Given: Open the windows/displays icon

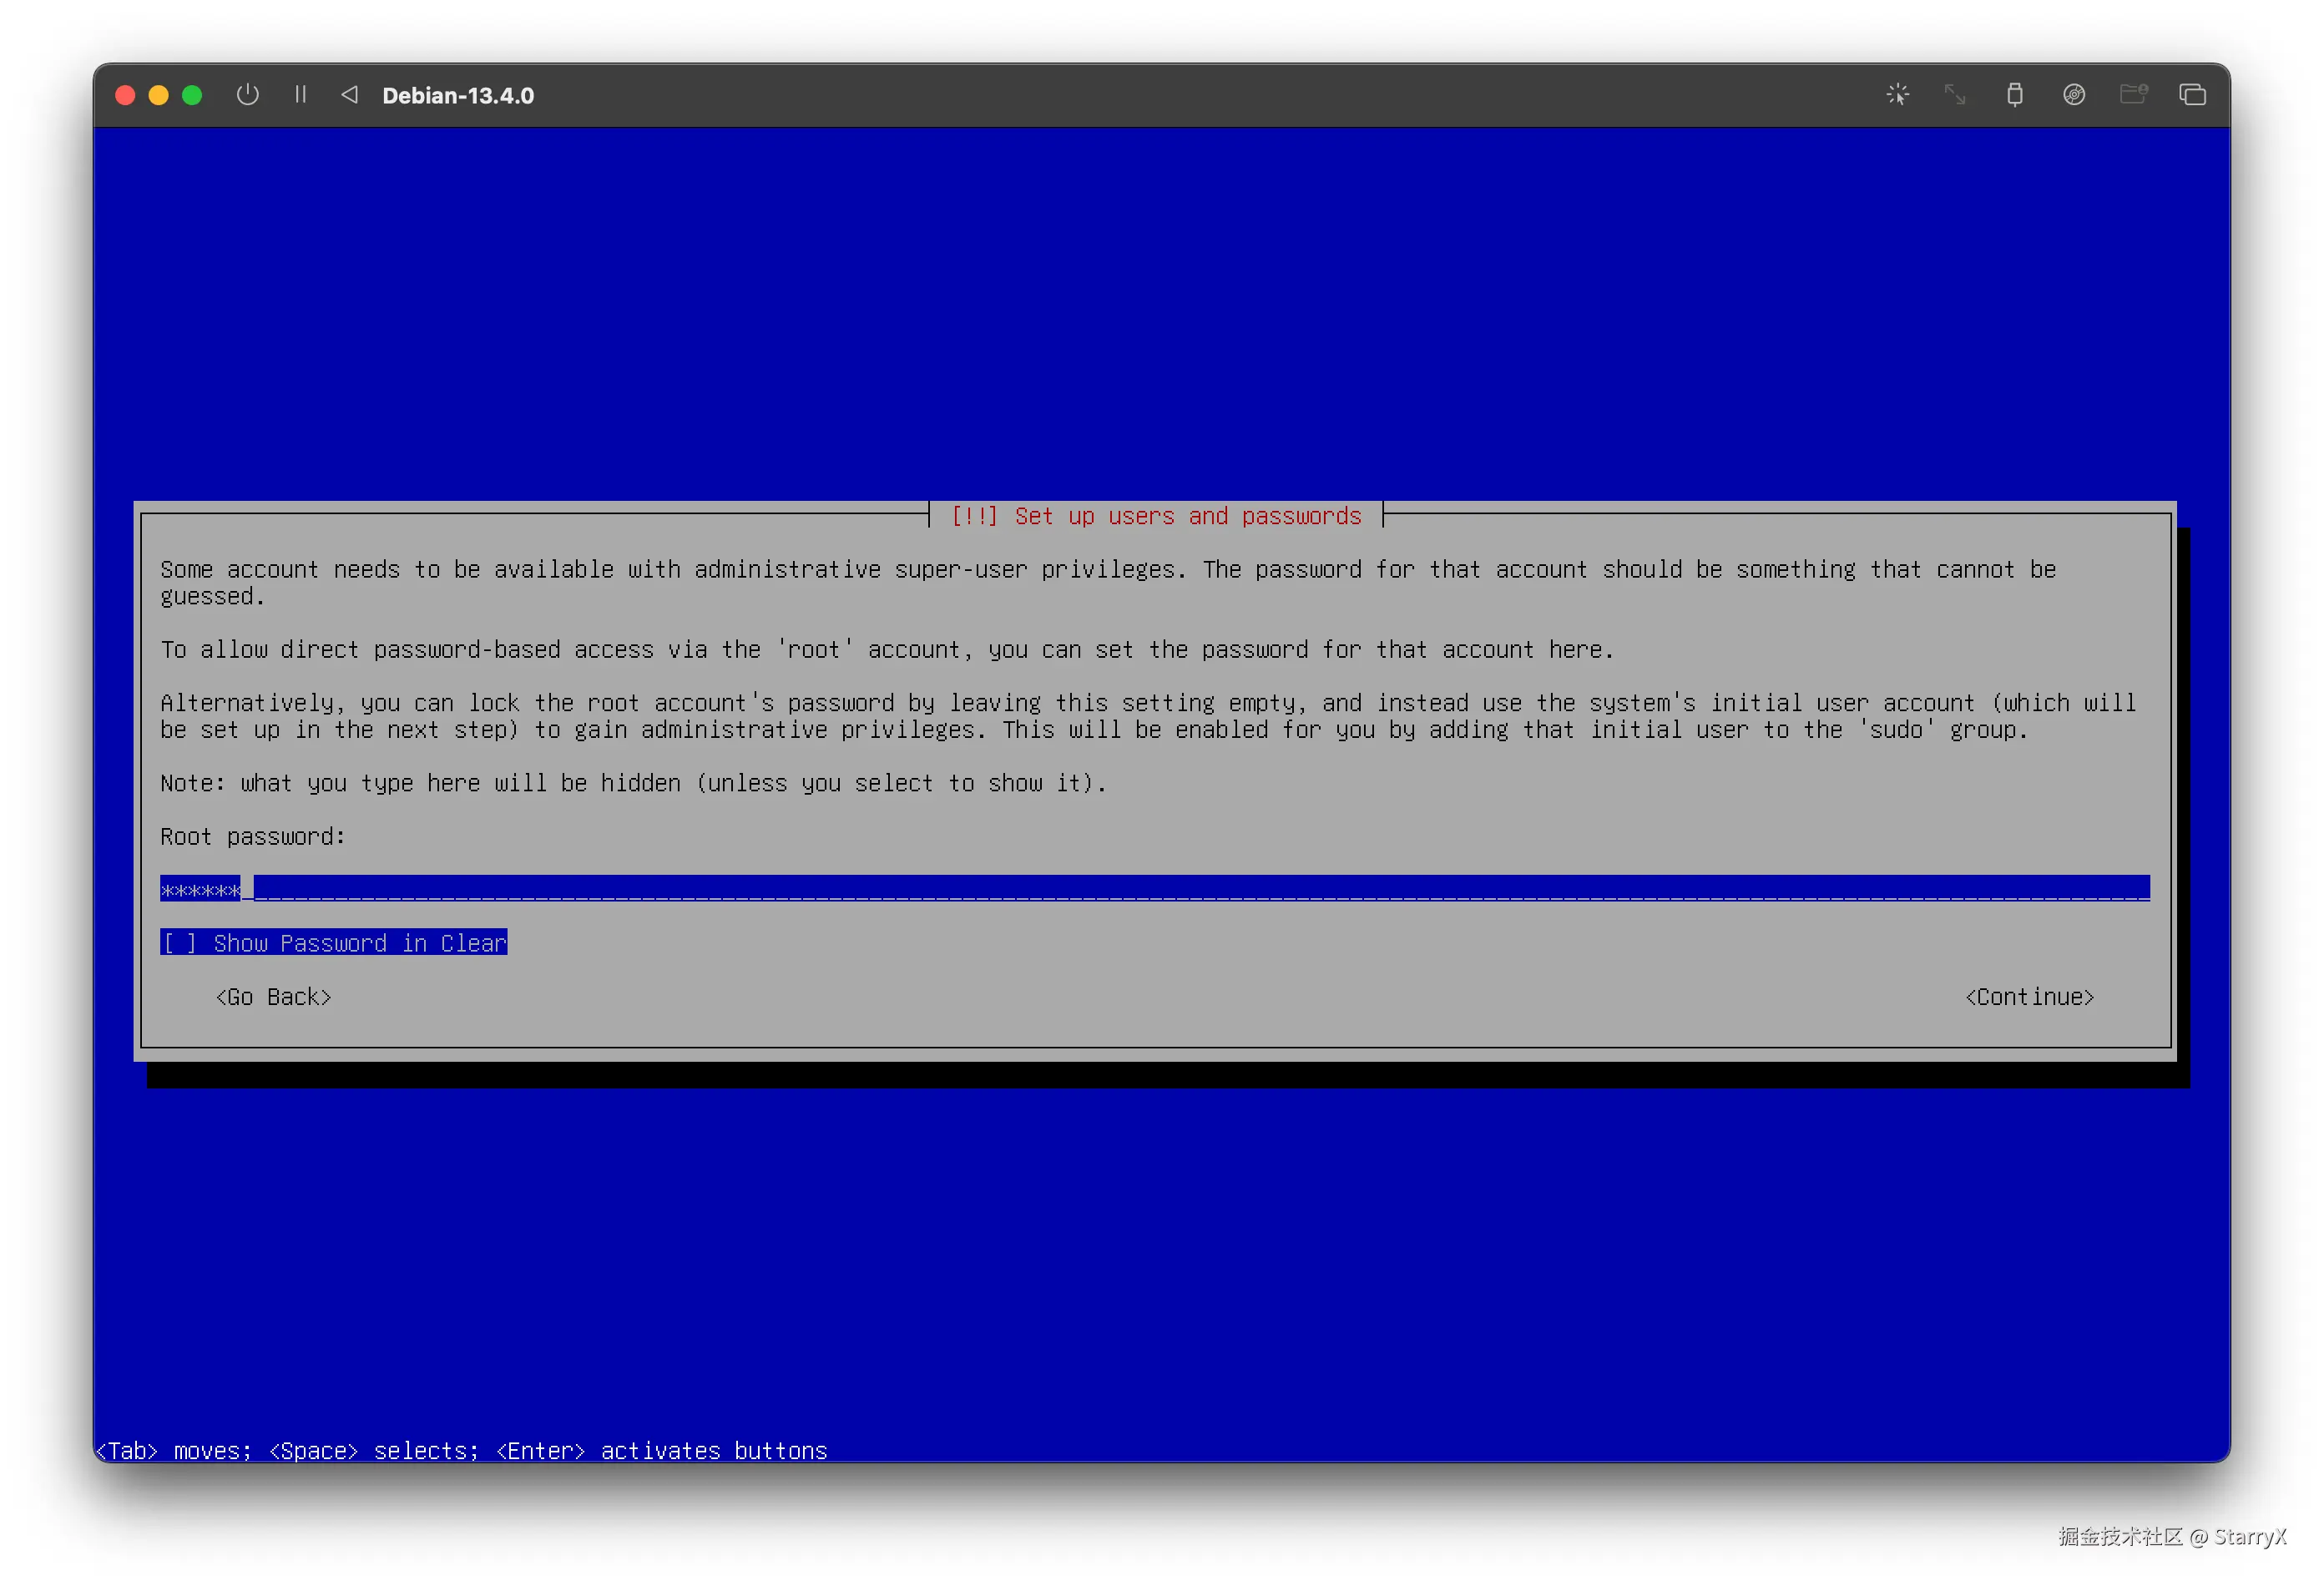Looking at the screenshot, I should [x=2192, y=95].
